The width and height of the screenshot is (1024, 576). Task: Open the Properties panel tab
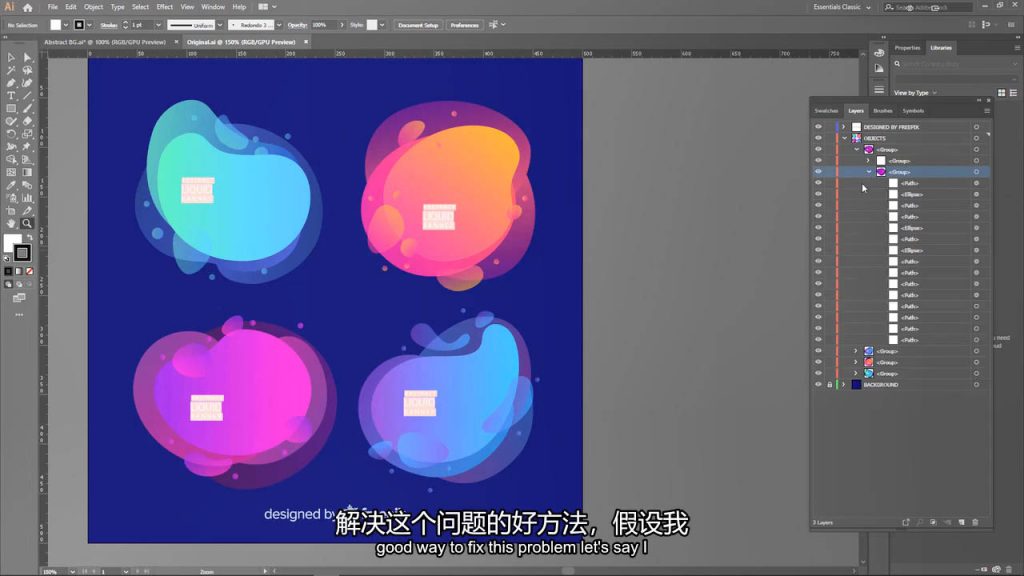tap(907, 48)
